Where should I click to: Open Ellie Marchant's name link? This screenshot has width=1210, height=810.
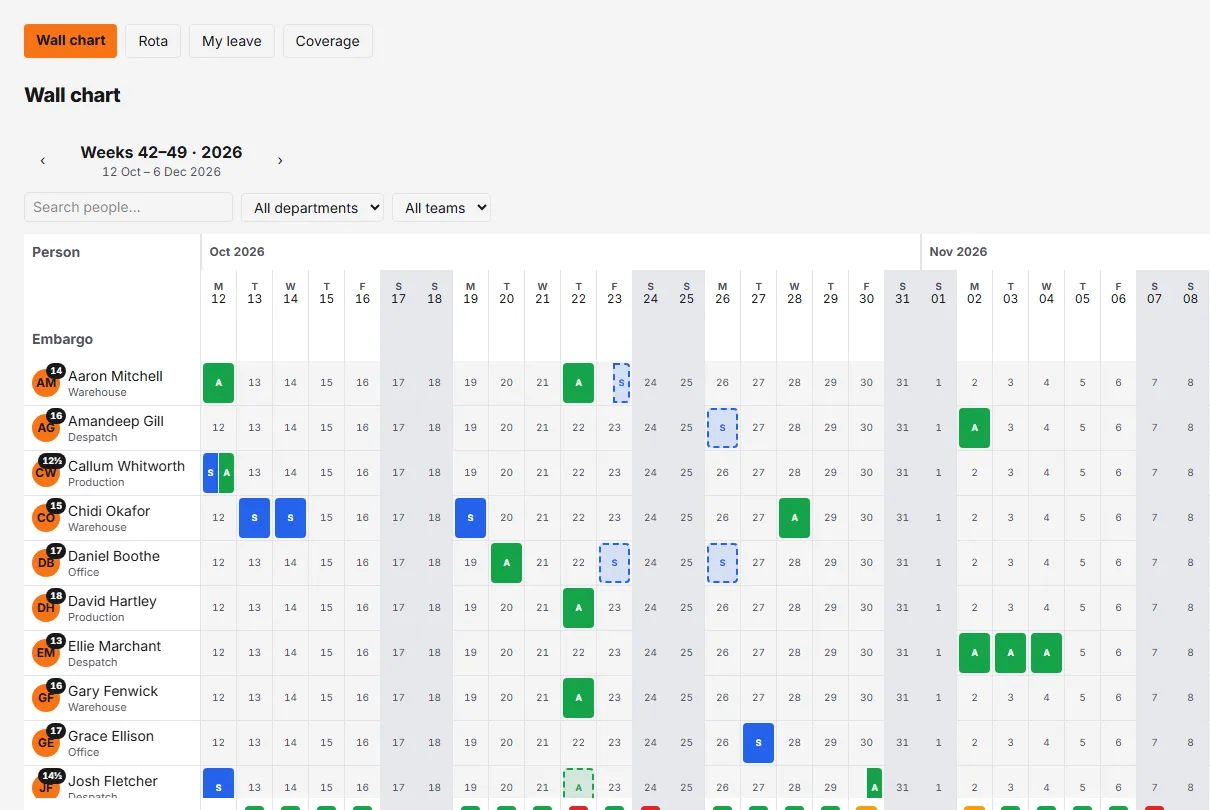coord(114,646)
